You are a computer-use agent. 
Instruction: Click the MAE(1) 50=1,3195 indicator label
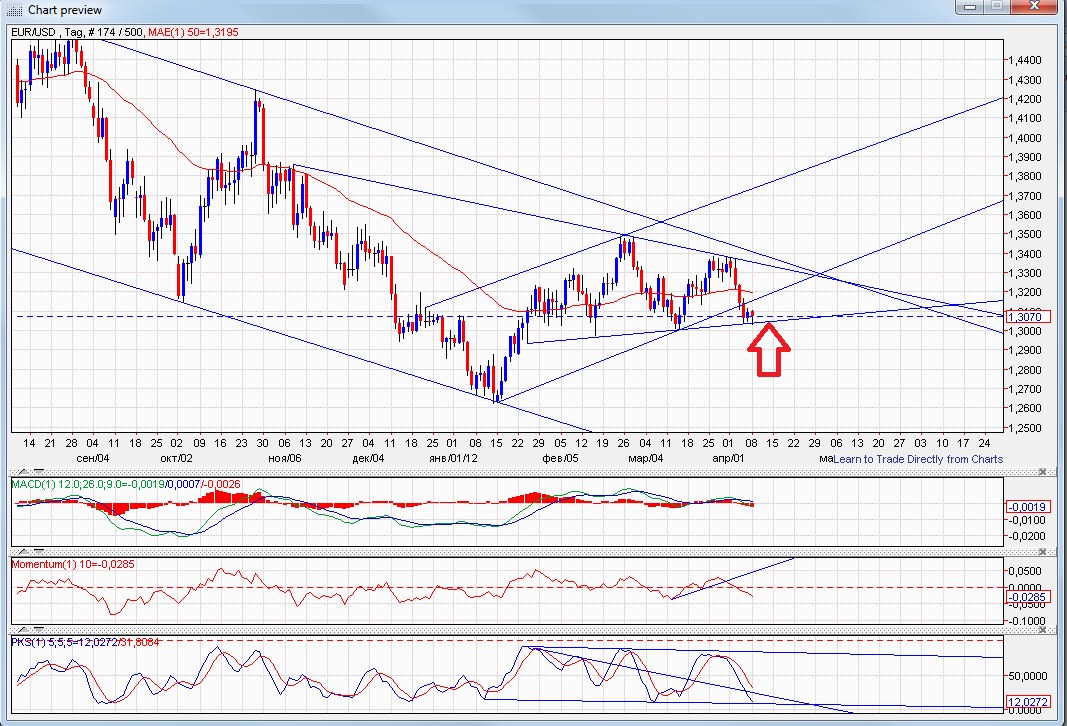pos(193,32)
